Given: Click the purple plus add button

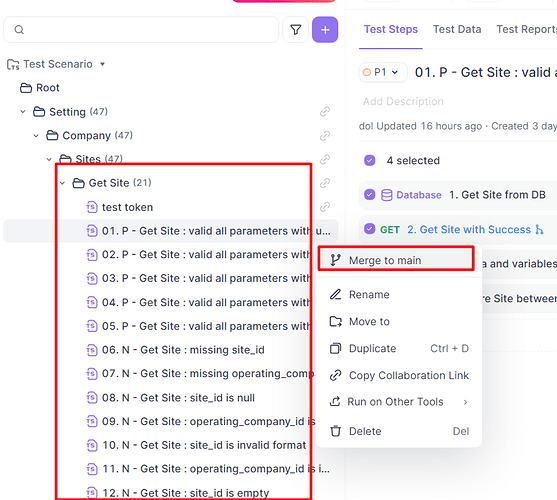Looking at the screenshot, I should [325, 30].
